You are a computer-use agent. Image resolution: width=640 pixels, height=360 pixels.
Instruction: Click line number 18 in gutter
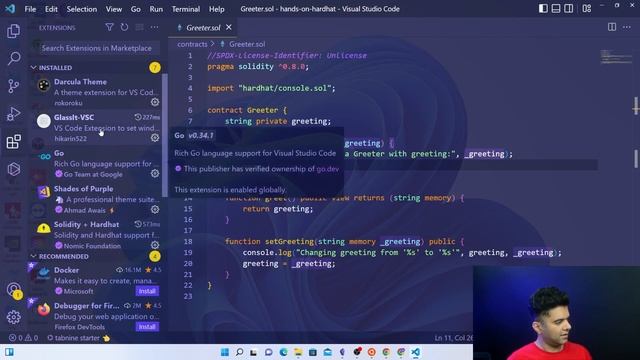coord(188,241)
